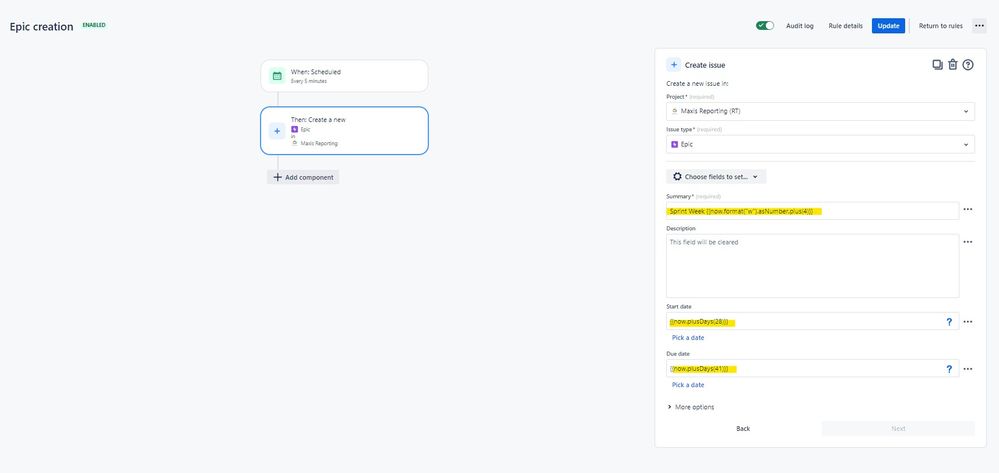Click into the Description text area
This screenshot has width=999, height=473.
[x=812, y=266]
